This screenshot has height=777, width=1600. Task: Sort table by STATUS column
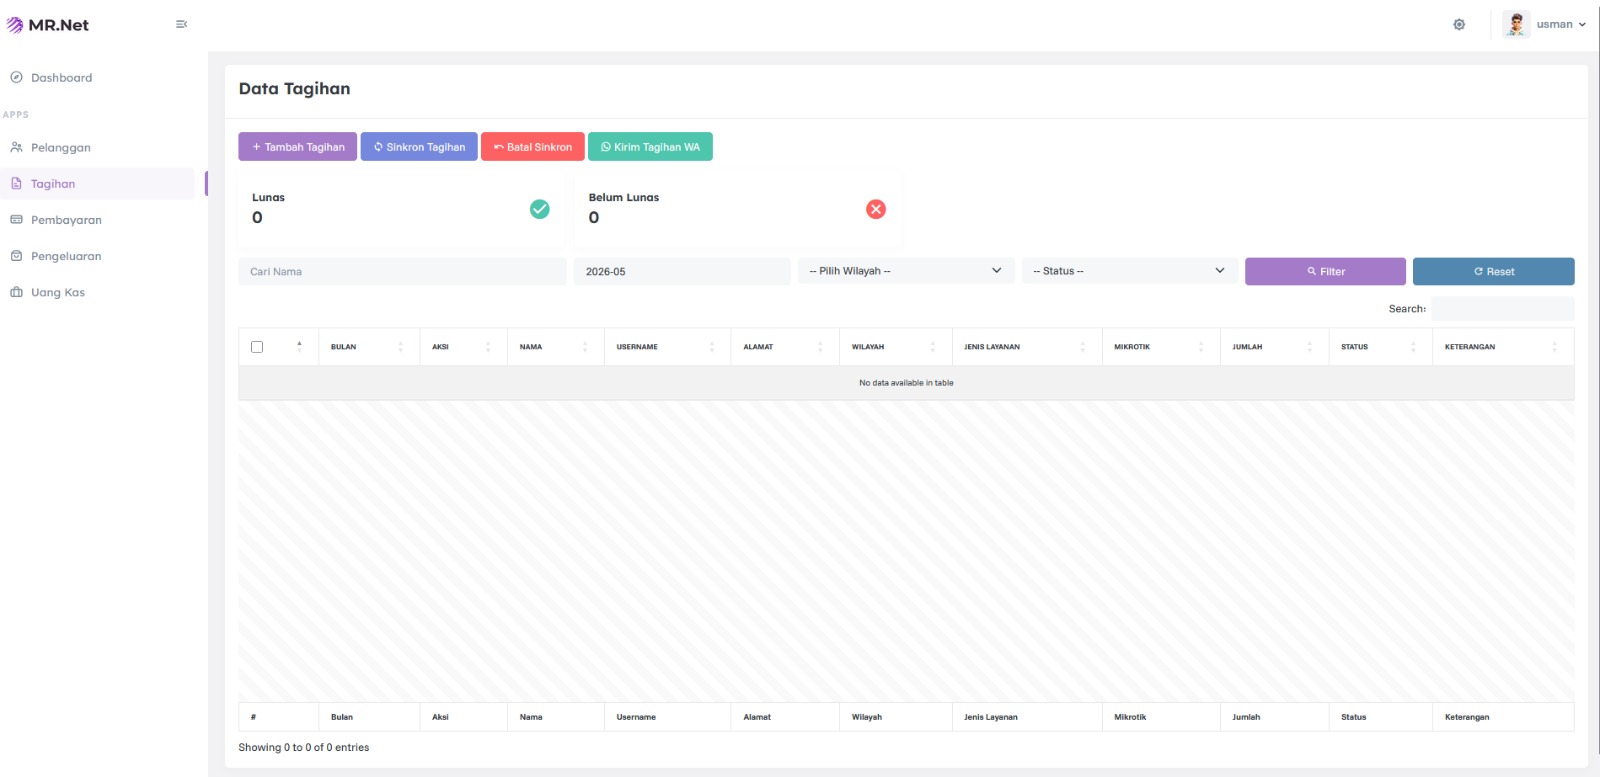pyautogui.click(x=1381, y=347)
